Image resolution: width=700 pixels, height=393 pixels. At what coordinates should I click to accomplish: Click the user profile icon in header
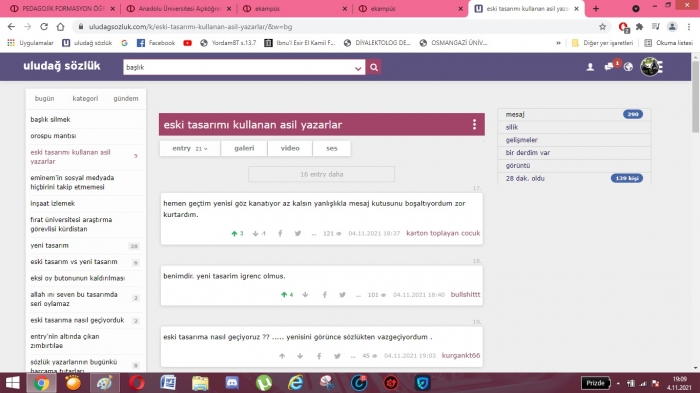tap(590, 67)
